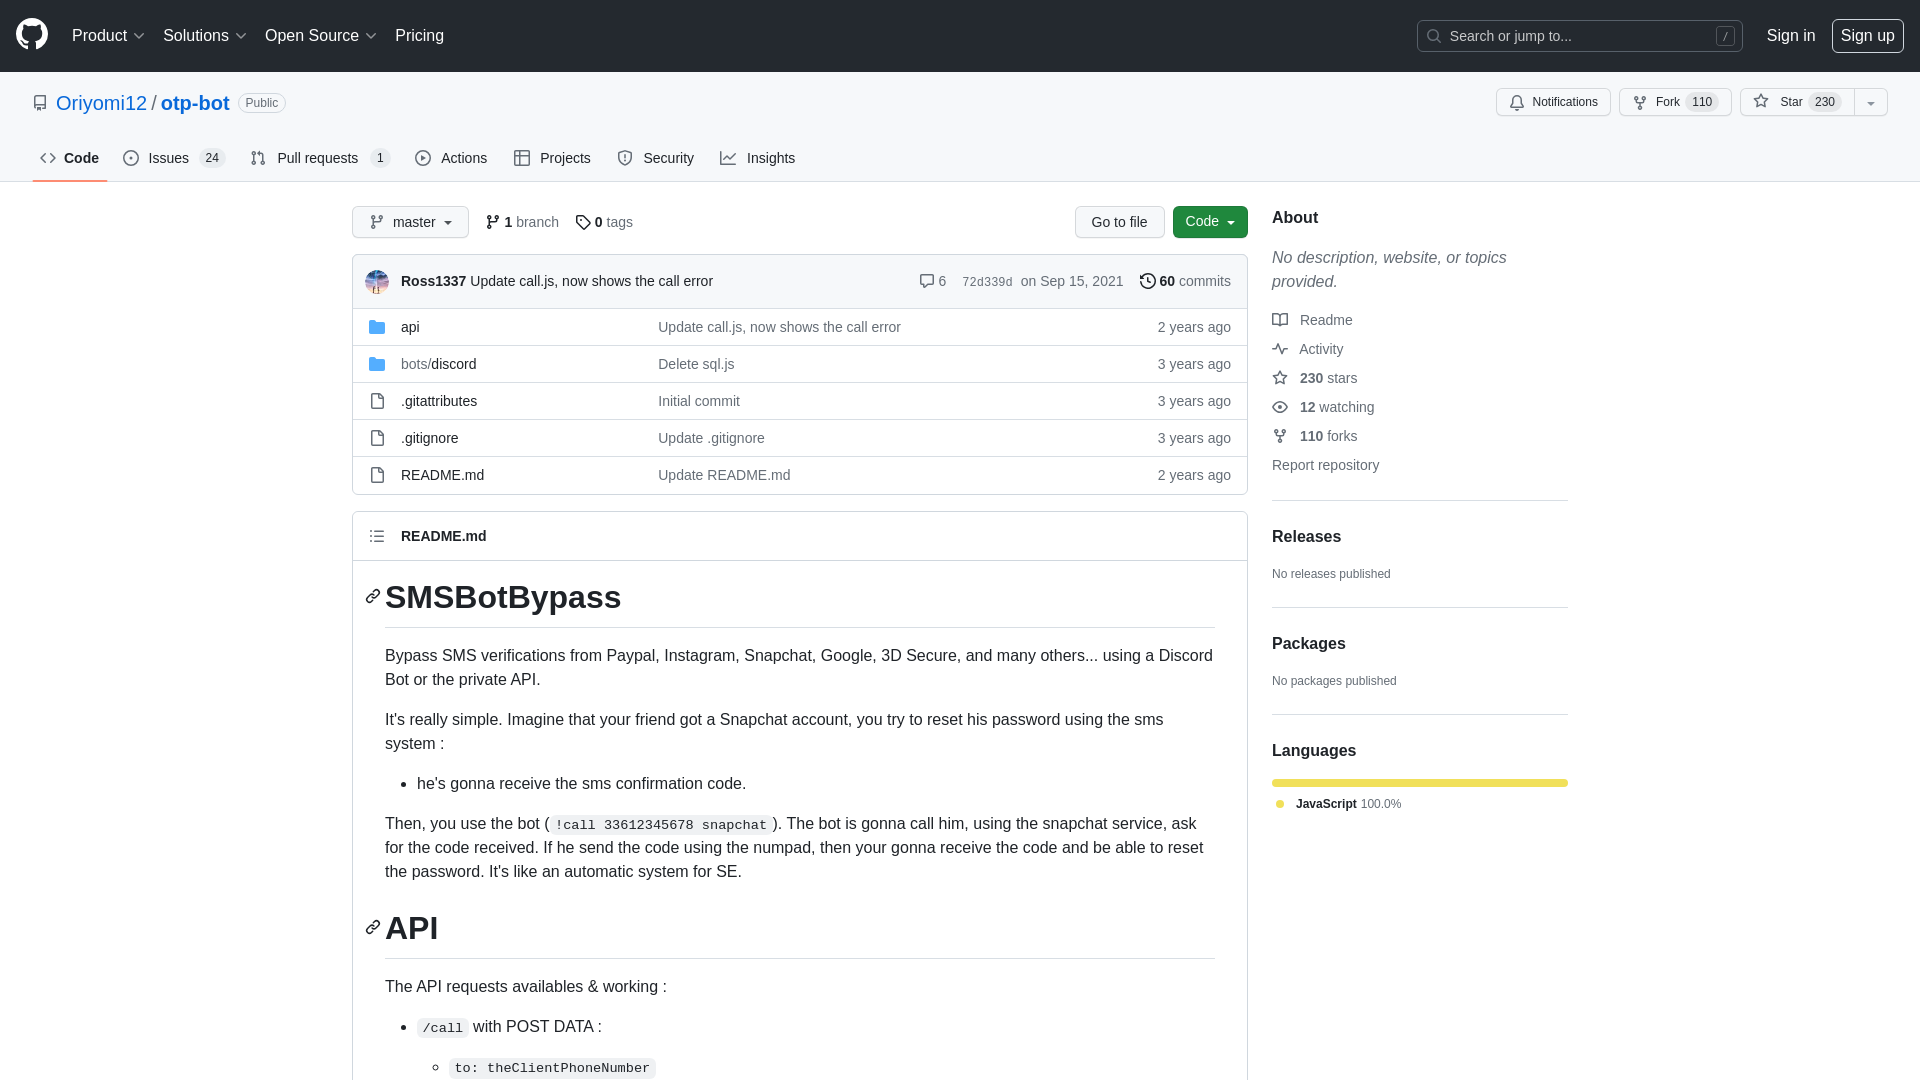The image size is (1920, 1080).
Task: Click Oriyomi12 profile link
Action: coord(100,102)
